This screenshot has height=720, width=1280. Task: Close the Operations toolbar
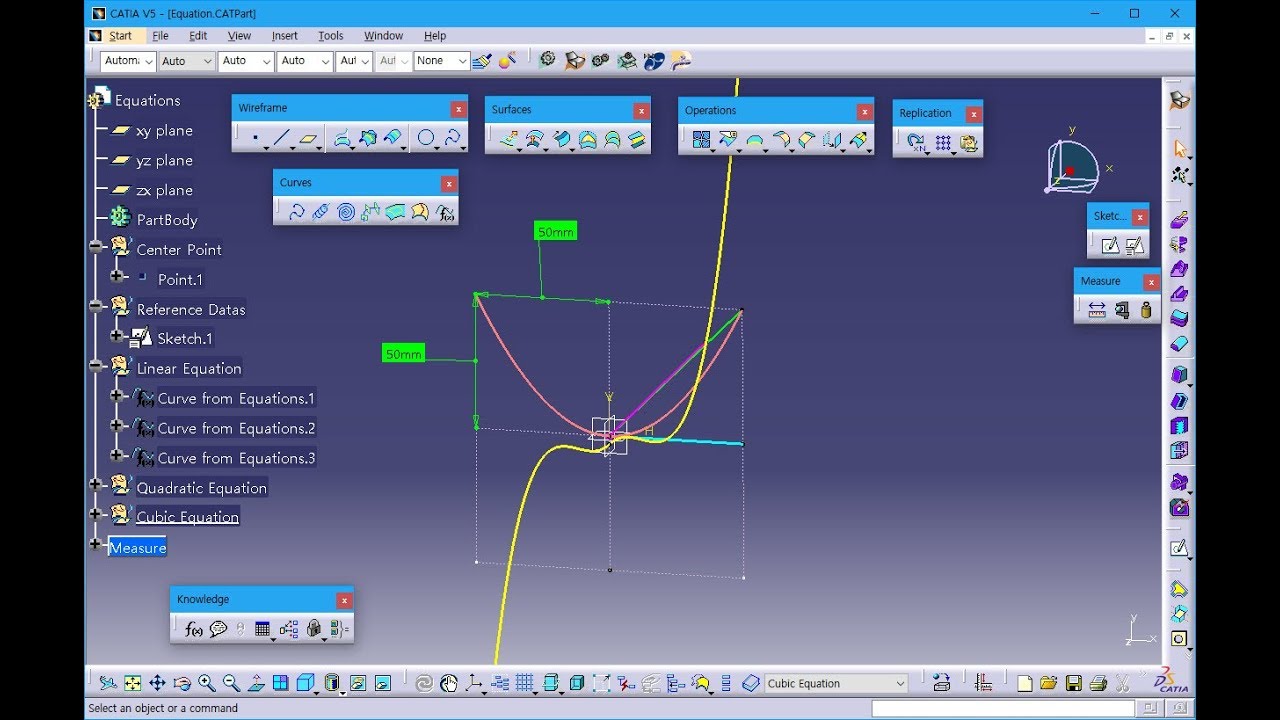coord(864,112)
